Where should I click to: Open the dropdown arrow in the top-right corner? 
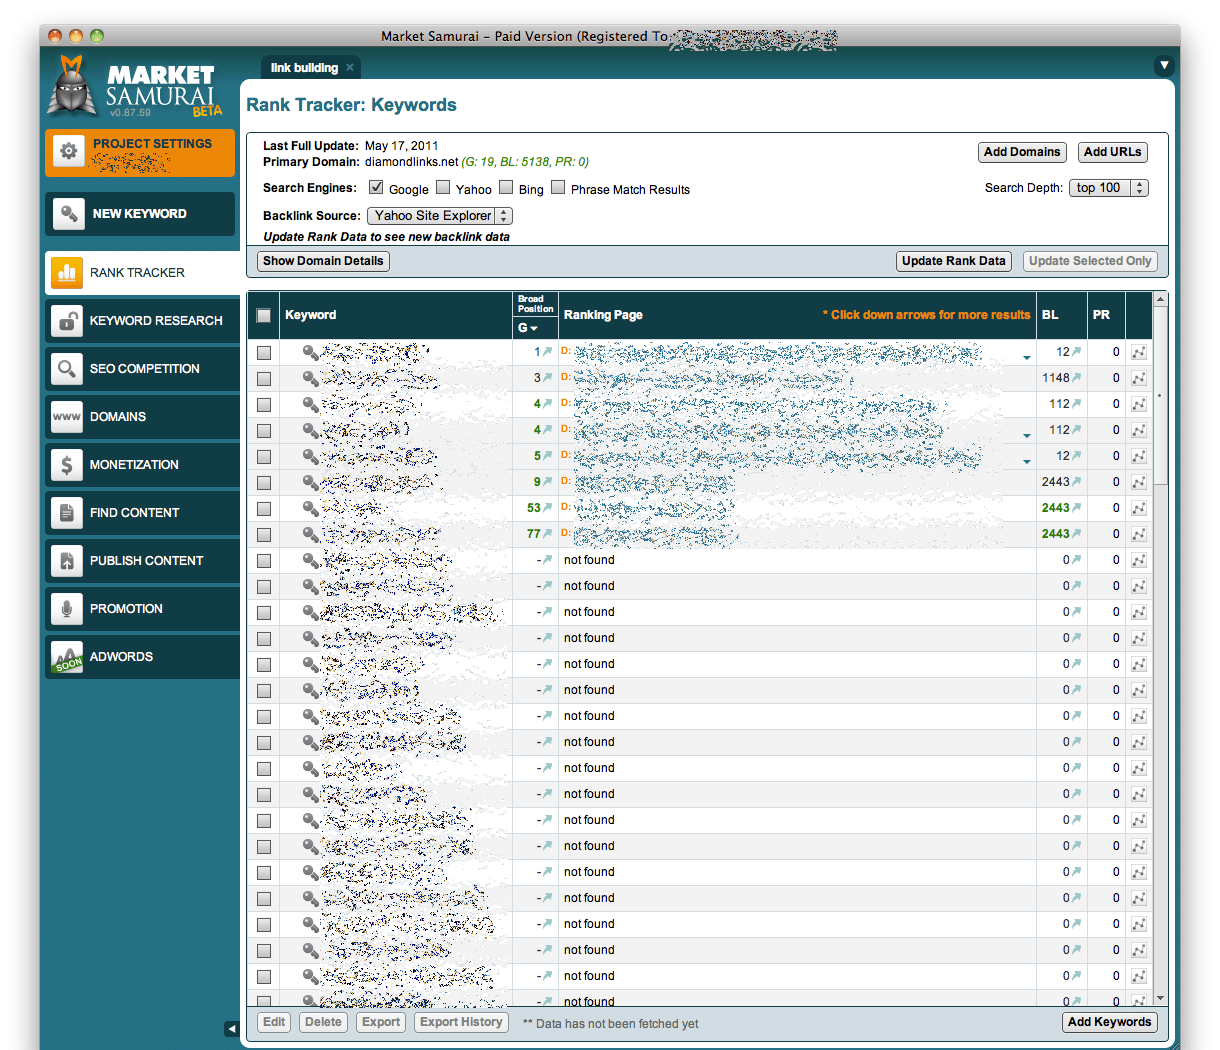(x=1164, y=66)
